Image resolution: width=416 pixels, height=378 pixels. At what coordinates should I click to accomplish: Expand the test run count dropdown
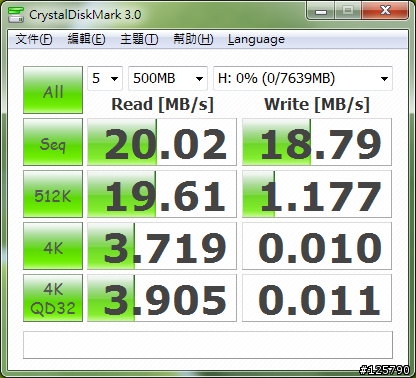(x=105, y=78)
